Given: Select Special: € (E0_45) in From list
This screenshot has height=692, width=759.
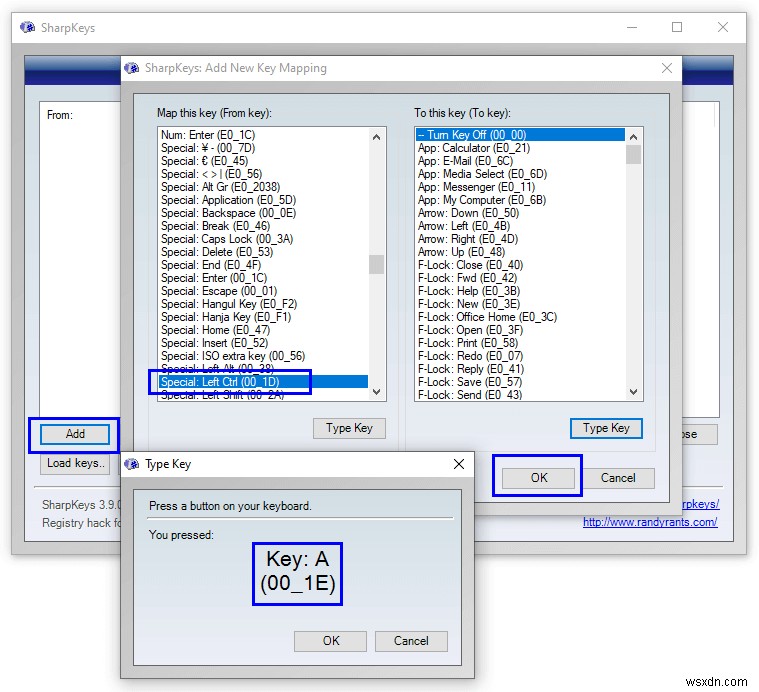Looking at the screenshot, I should (263, 161).
